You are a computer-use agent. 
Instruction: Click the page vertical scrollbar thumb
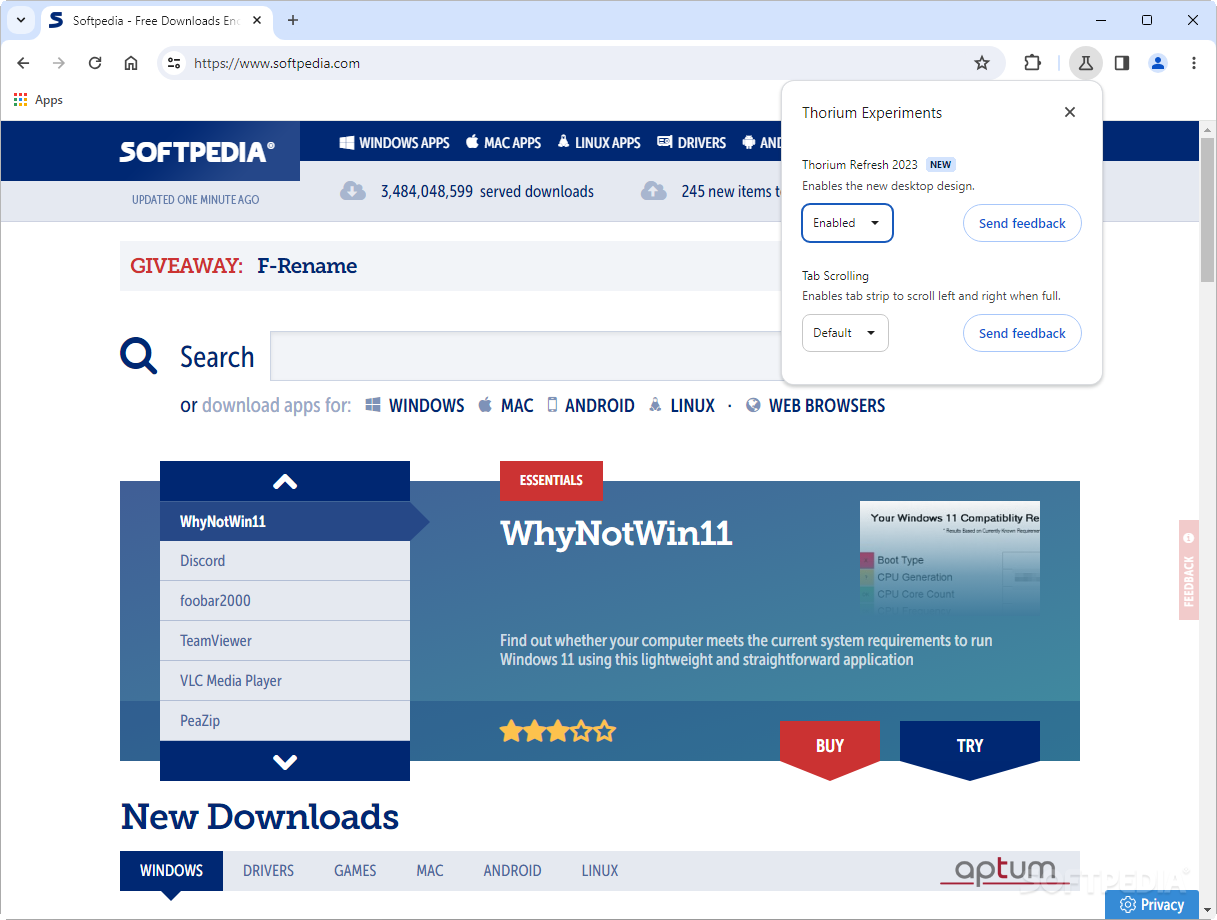click(x=1208, y=211)
